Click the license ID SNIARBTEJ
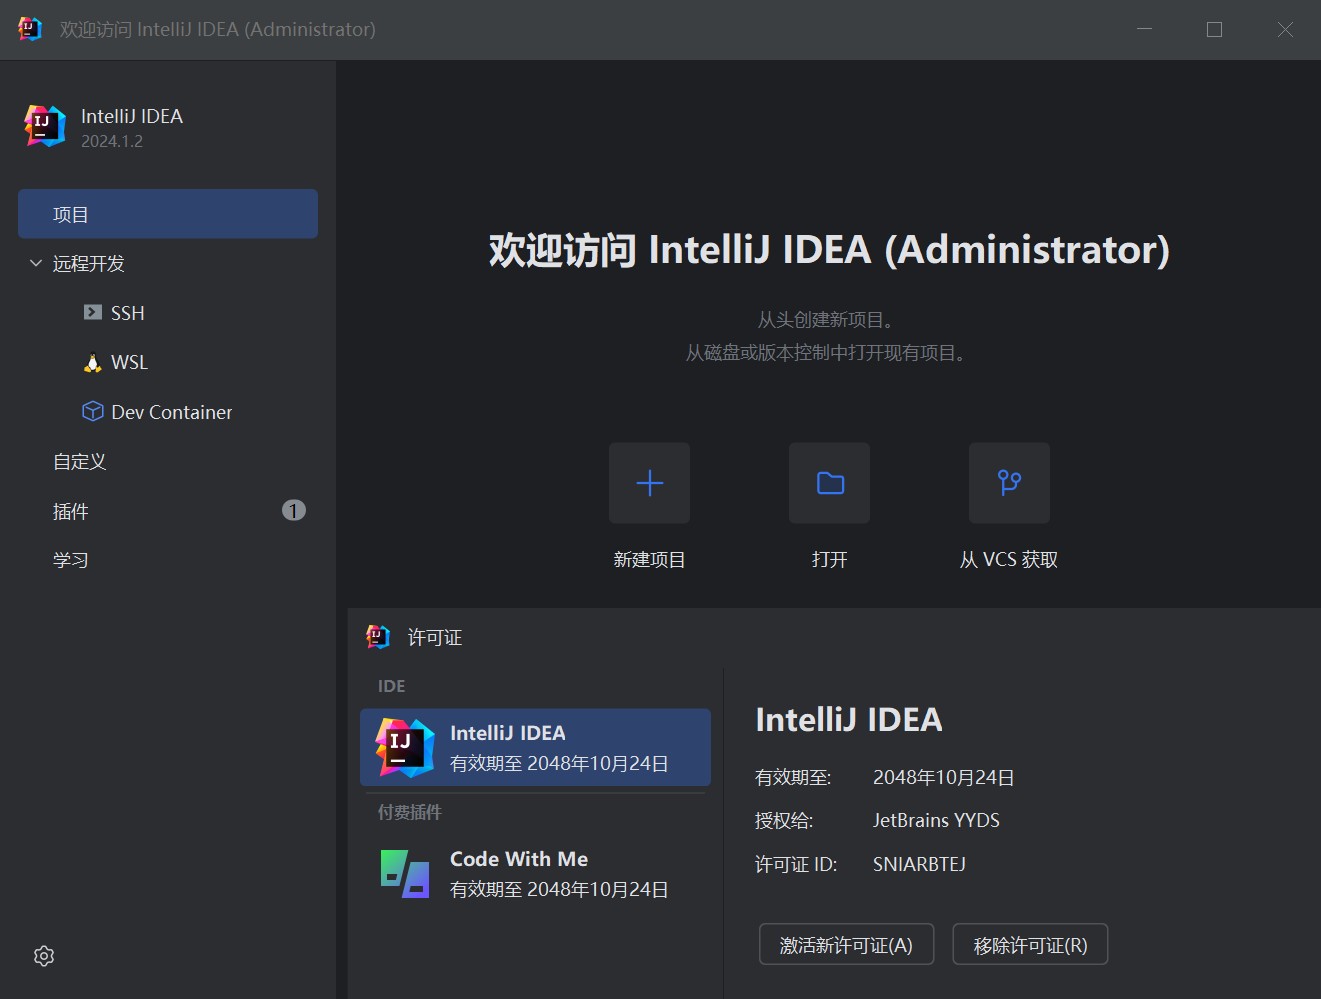The width and height of the screenshot is (1321, 999). [x=919, y=864]
